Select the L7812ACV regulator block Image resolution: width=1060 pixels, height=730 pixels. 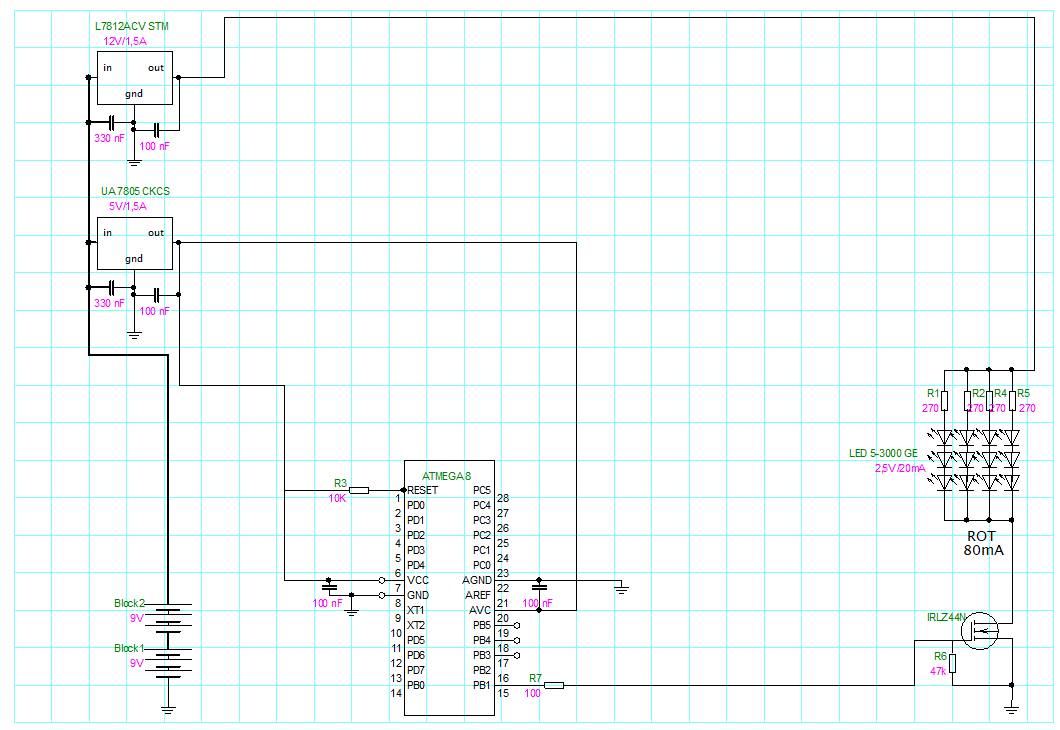tap(135, 78)
